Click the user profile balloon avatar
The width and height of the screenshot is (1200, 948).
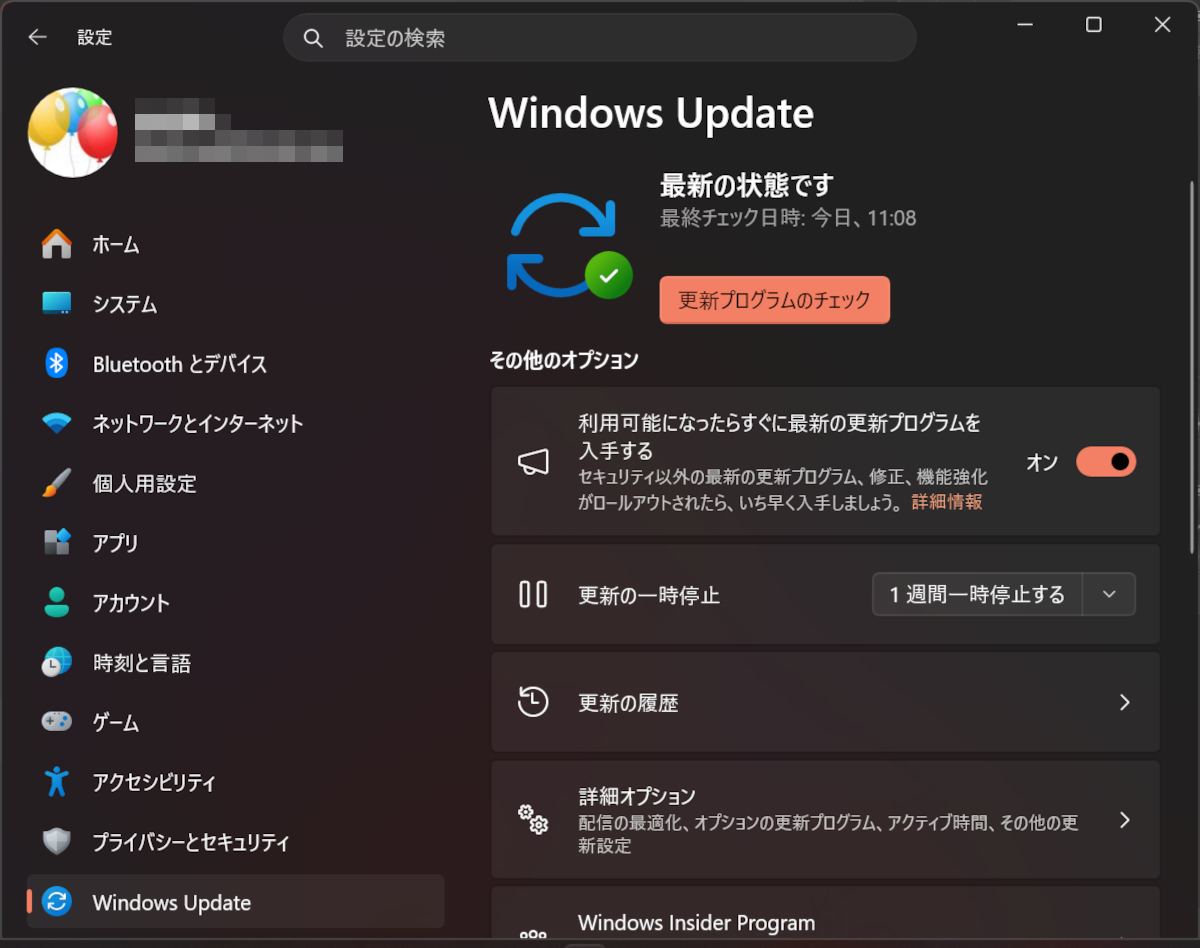tap(73, 132)
